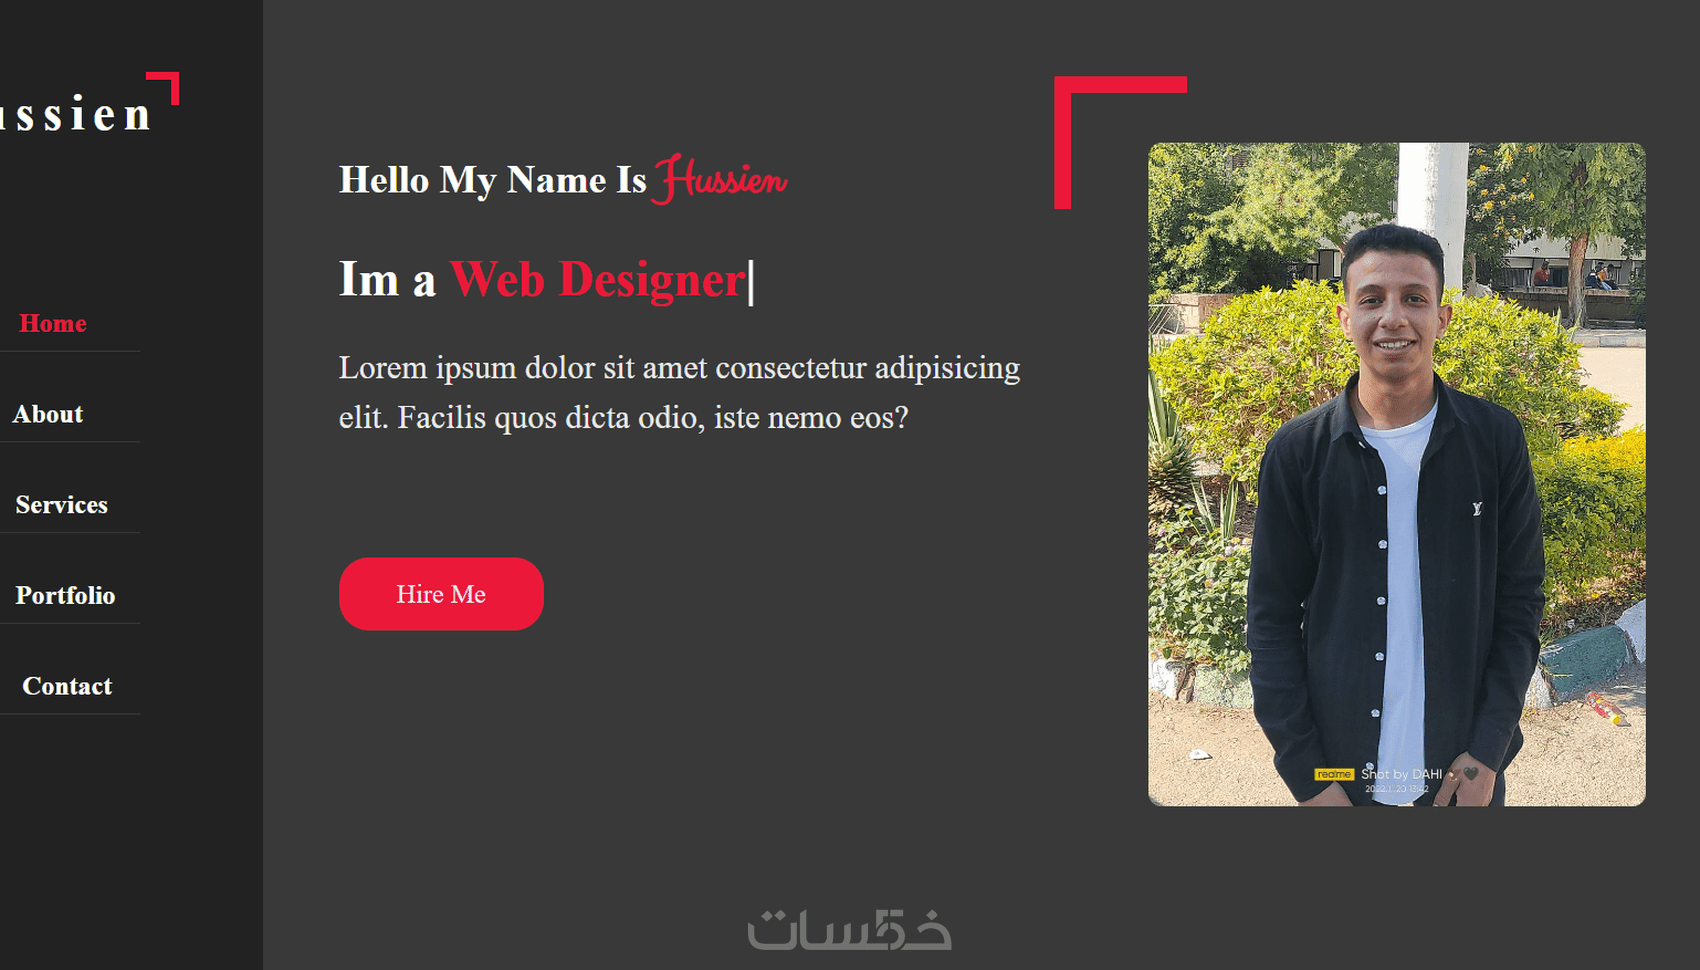Click the Shot by DAHI caption
Viewport: 1700px width, 970px height.
pos(1401,774)
